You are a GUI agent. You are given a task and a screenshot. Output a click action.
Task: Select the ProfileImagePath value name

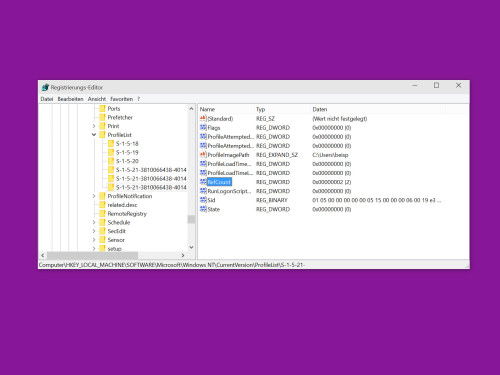228,155
